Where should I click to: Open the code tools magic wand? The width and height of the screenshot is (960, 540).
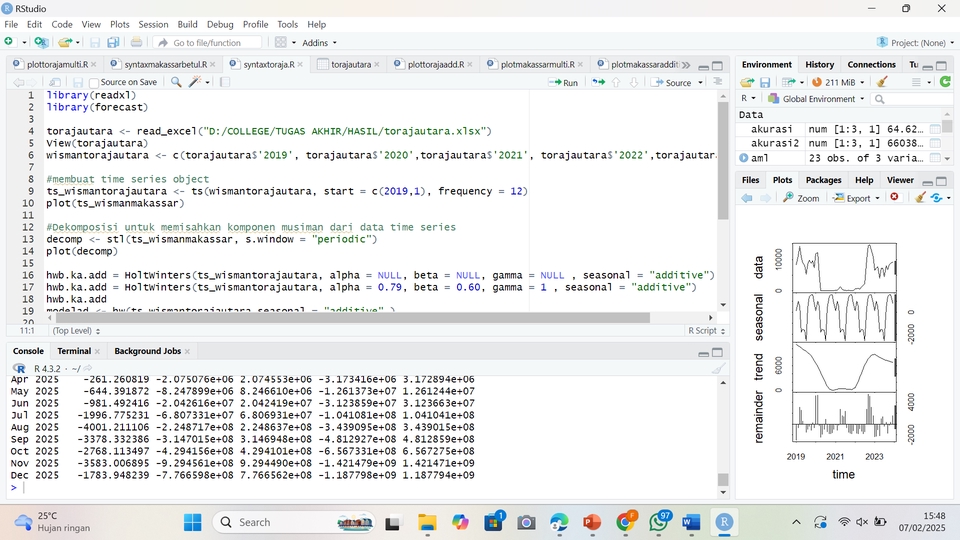(196, 83)
